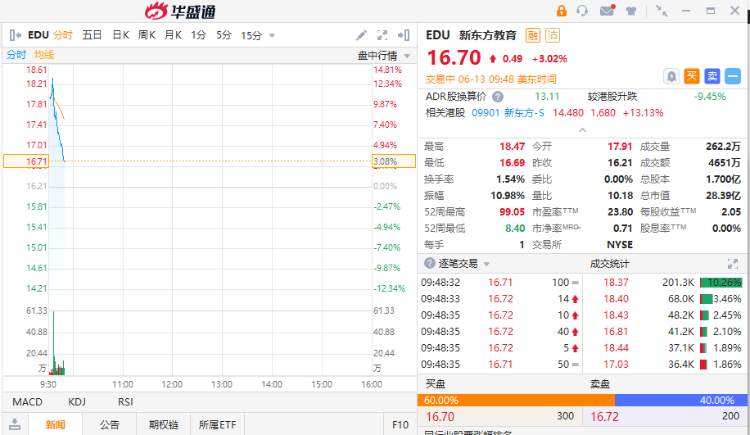
Task: Click the shrink window arrows icon
Action: 662,11
